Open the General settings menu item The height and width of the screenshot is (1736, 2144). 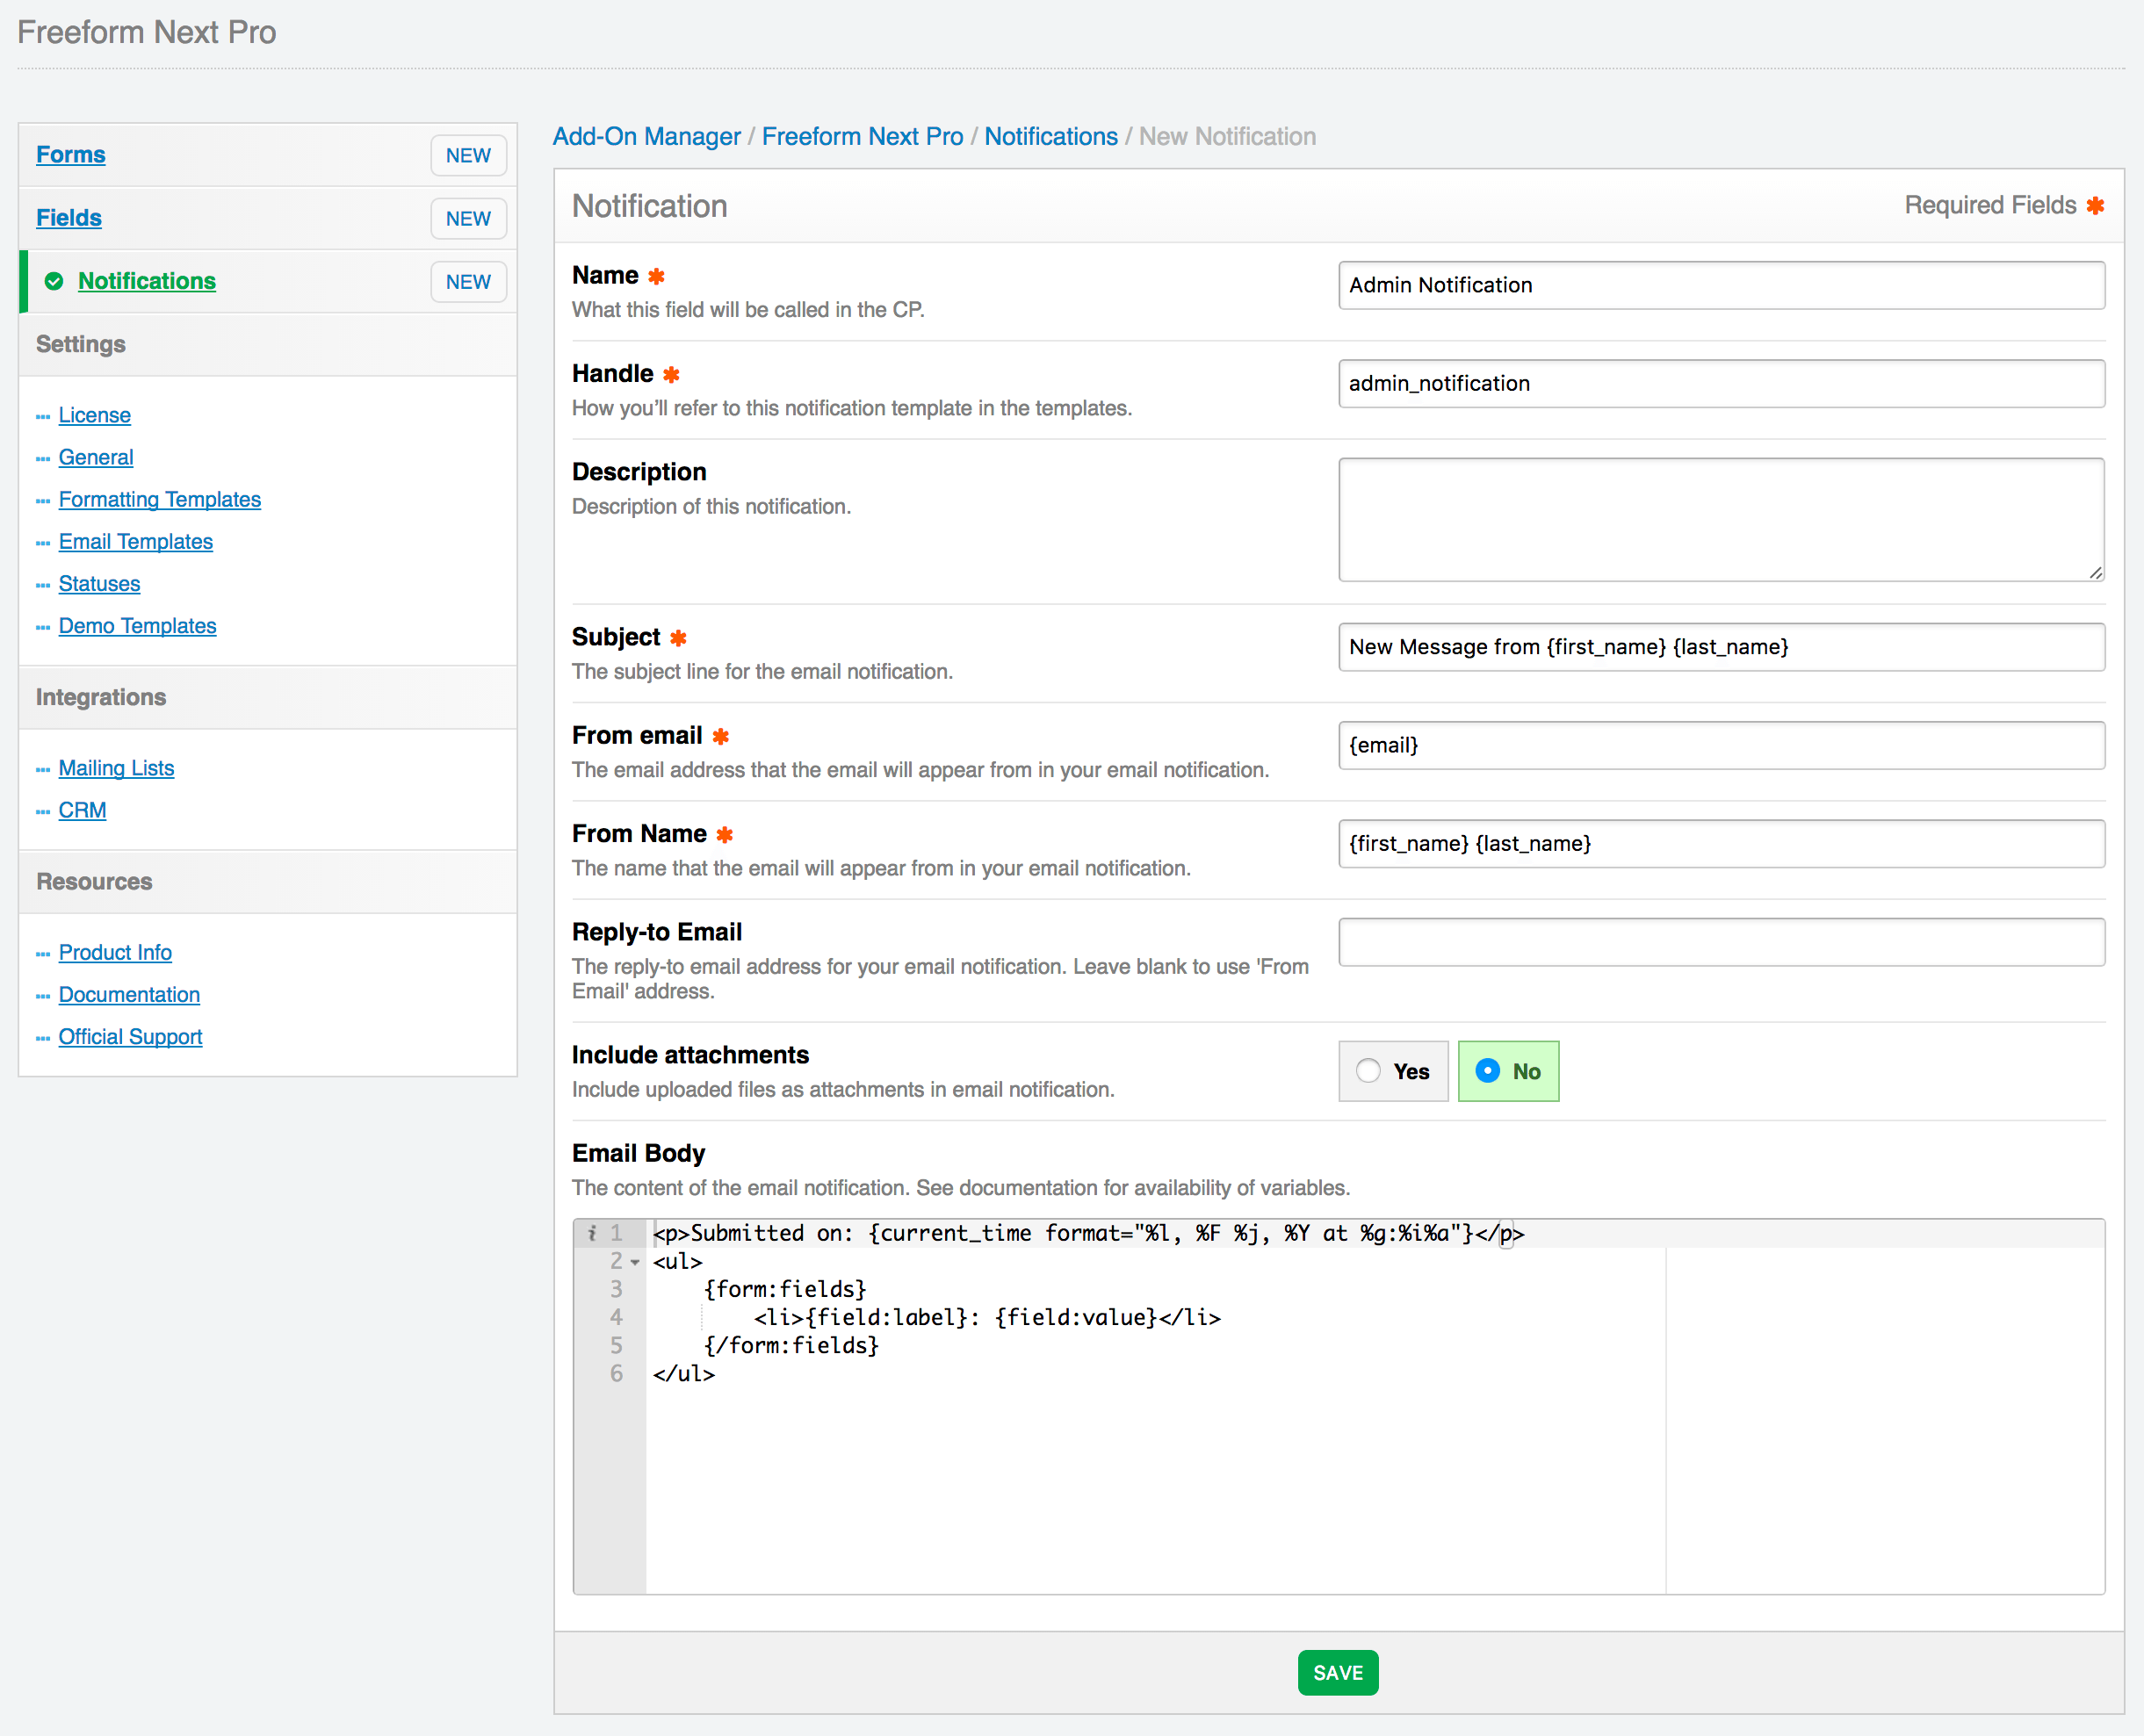click(96, 457)
